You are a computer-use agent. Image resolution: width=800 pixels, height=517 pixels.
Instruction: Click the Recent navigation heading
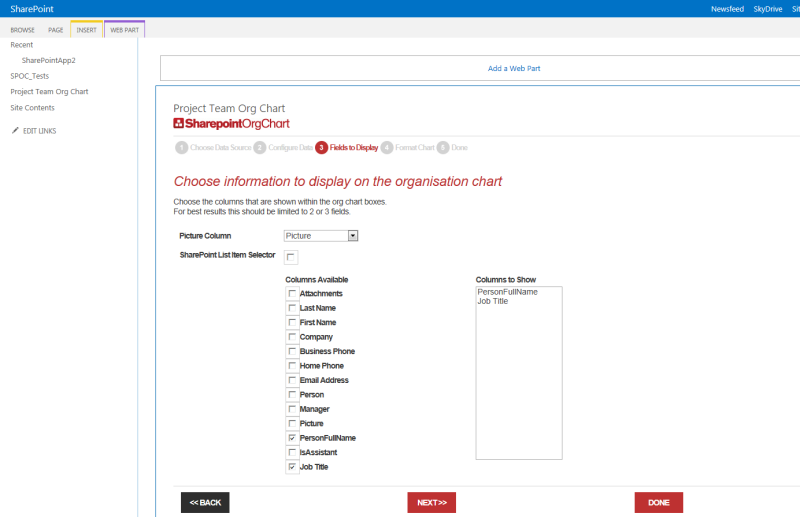click(x=21, y=45)
